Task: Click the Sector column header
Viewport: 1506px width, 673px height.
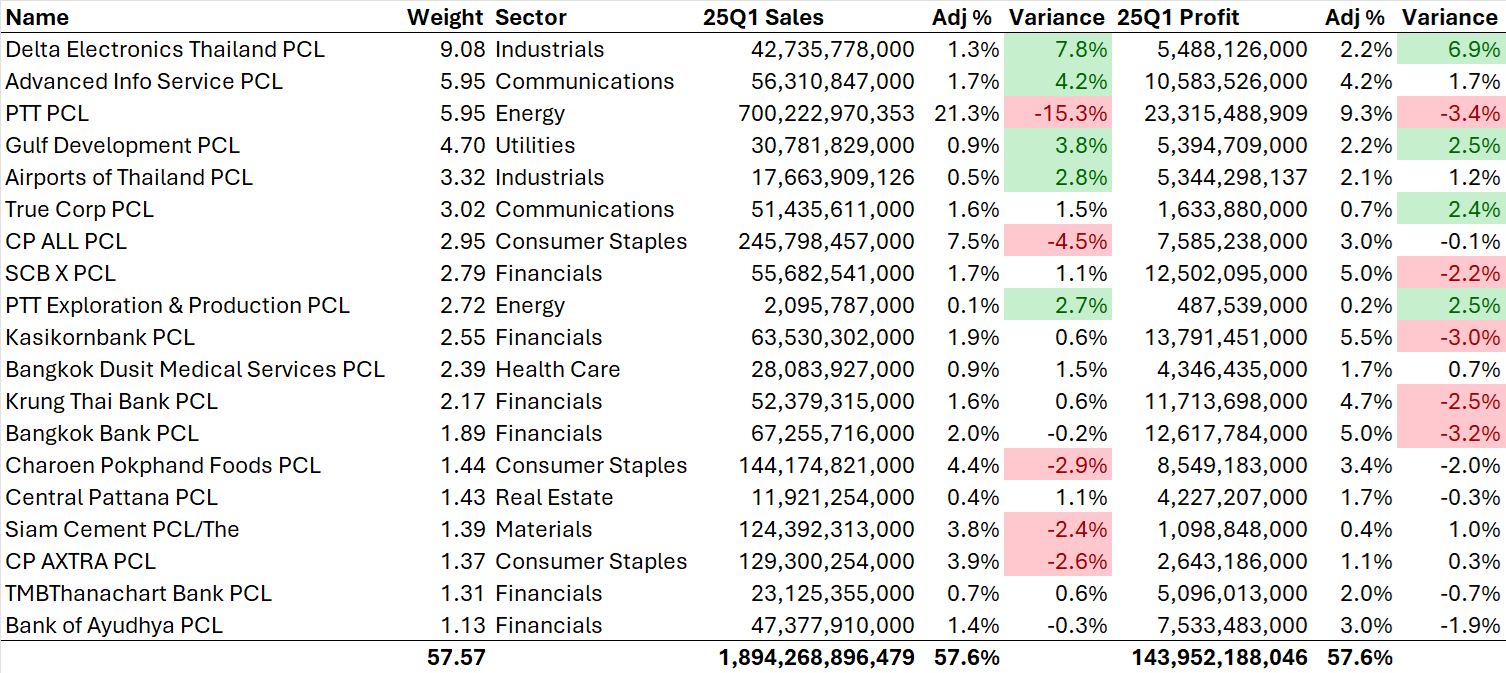Action: click(x=531, y=17)
